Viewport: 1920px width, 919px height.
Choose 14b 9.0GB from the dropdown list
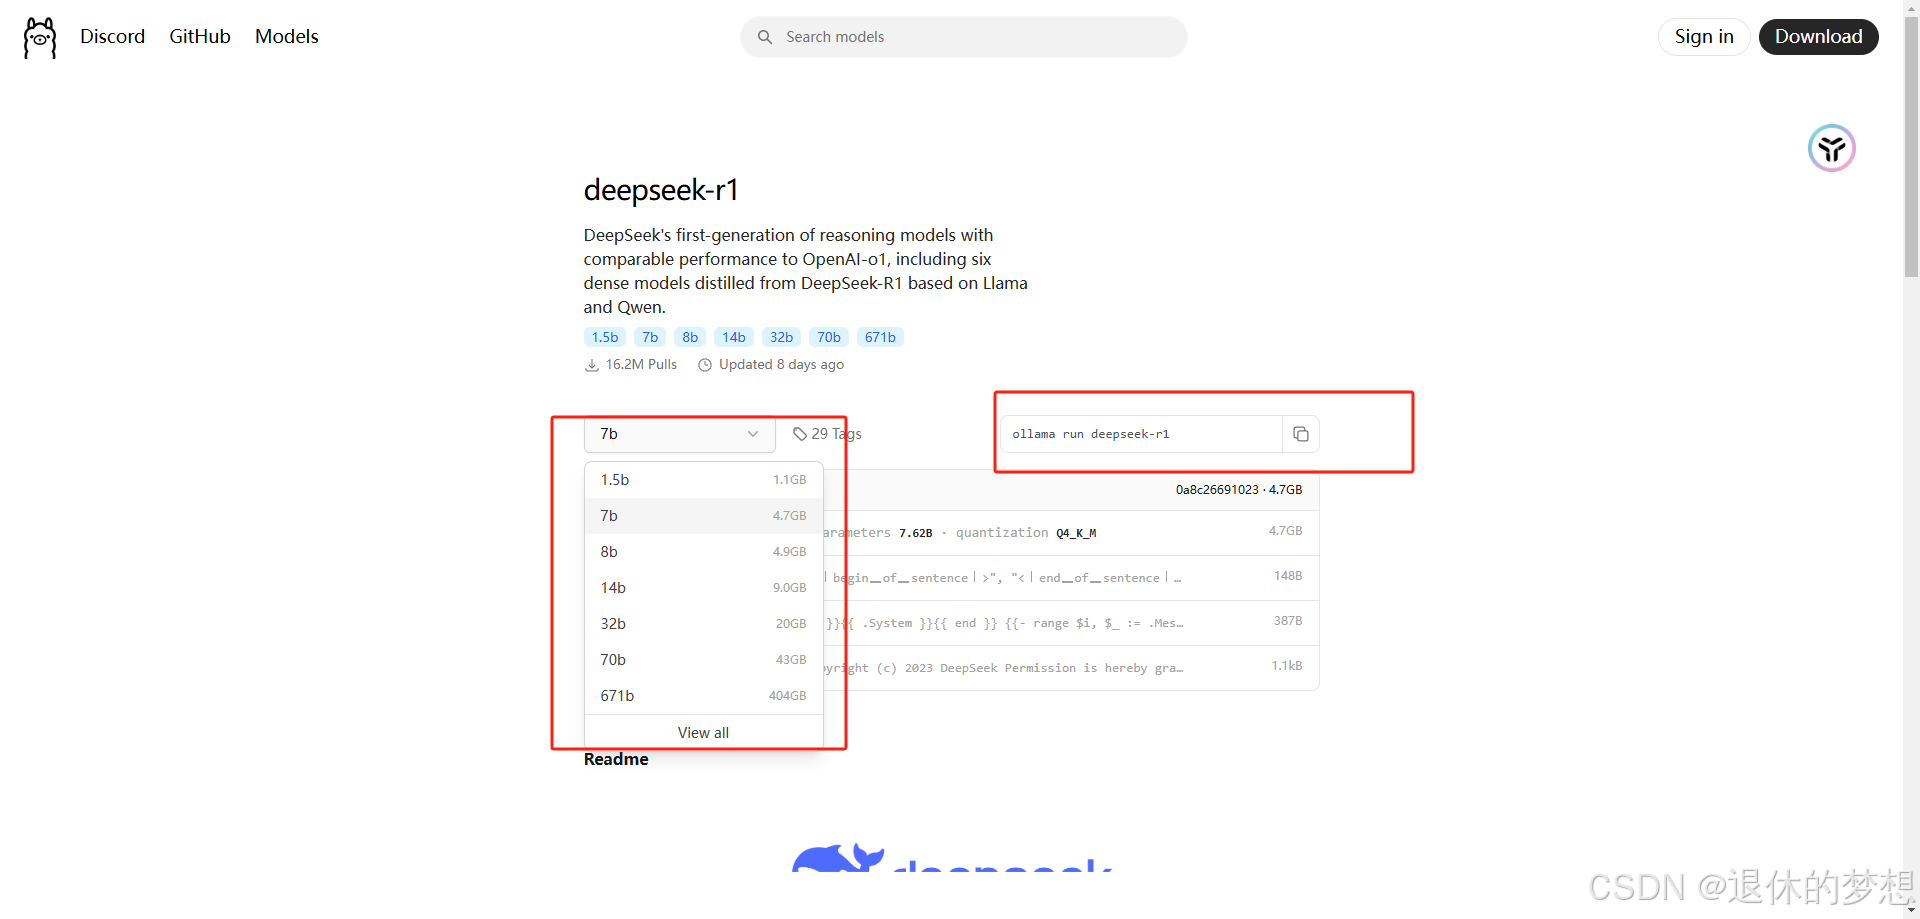pyautogui.click(x=703, y=588)
